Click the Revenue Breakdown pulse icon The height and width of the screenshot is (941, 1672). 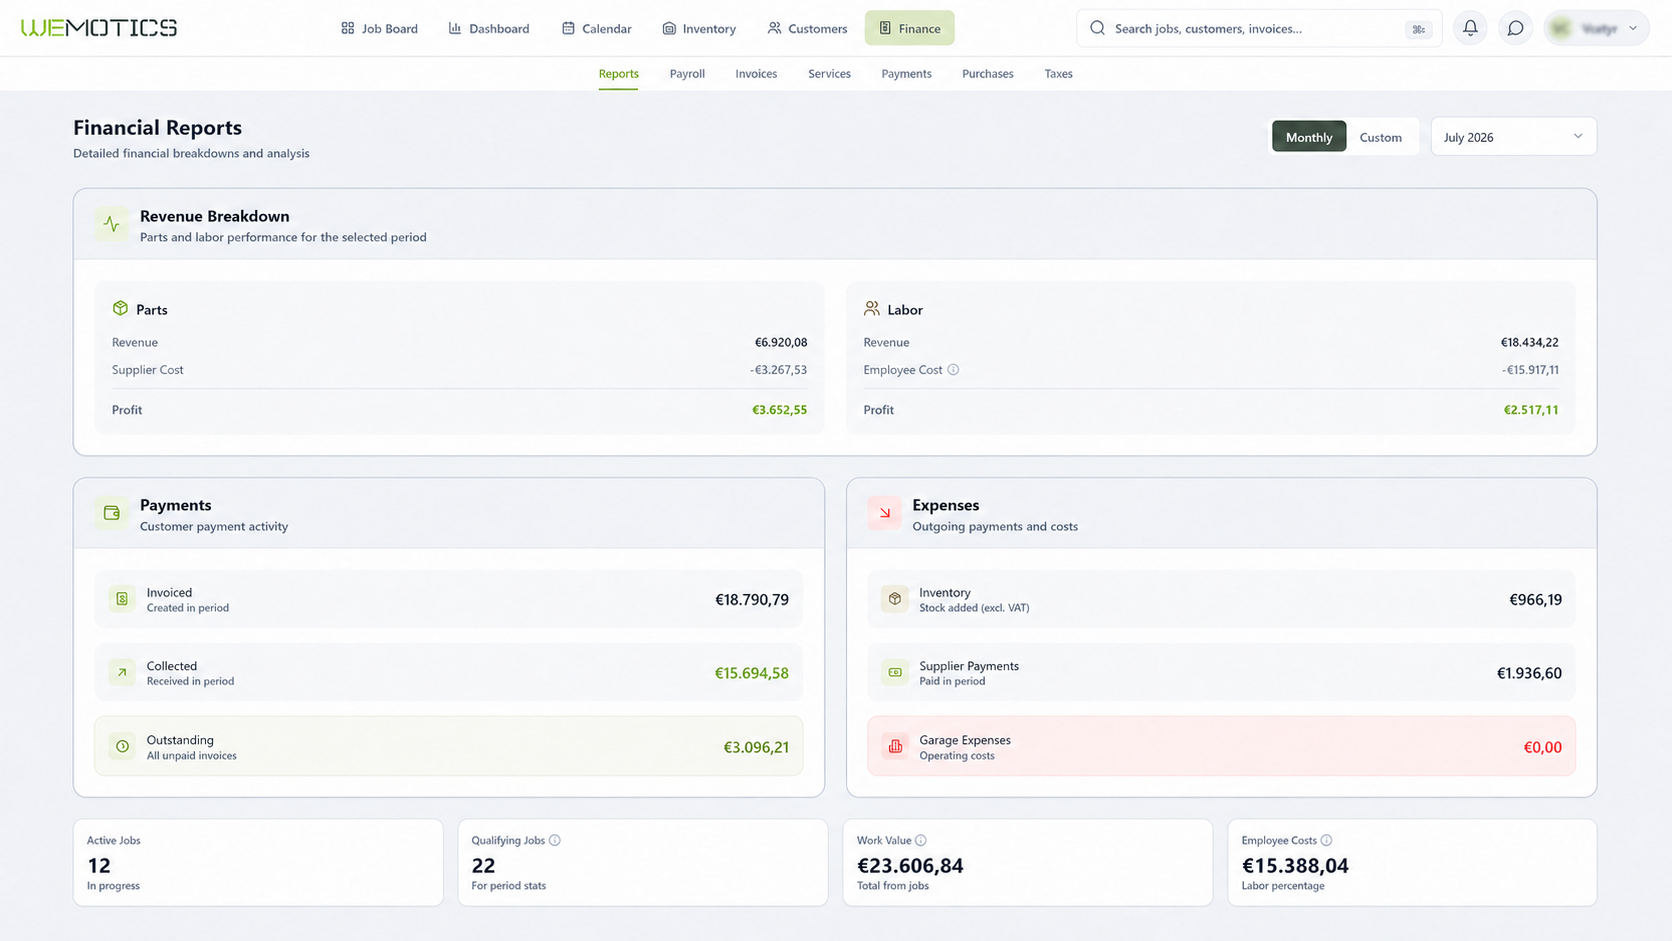click(111, 225)
